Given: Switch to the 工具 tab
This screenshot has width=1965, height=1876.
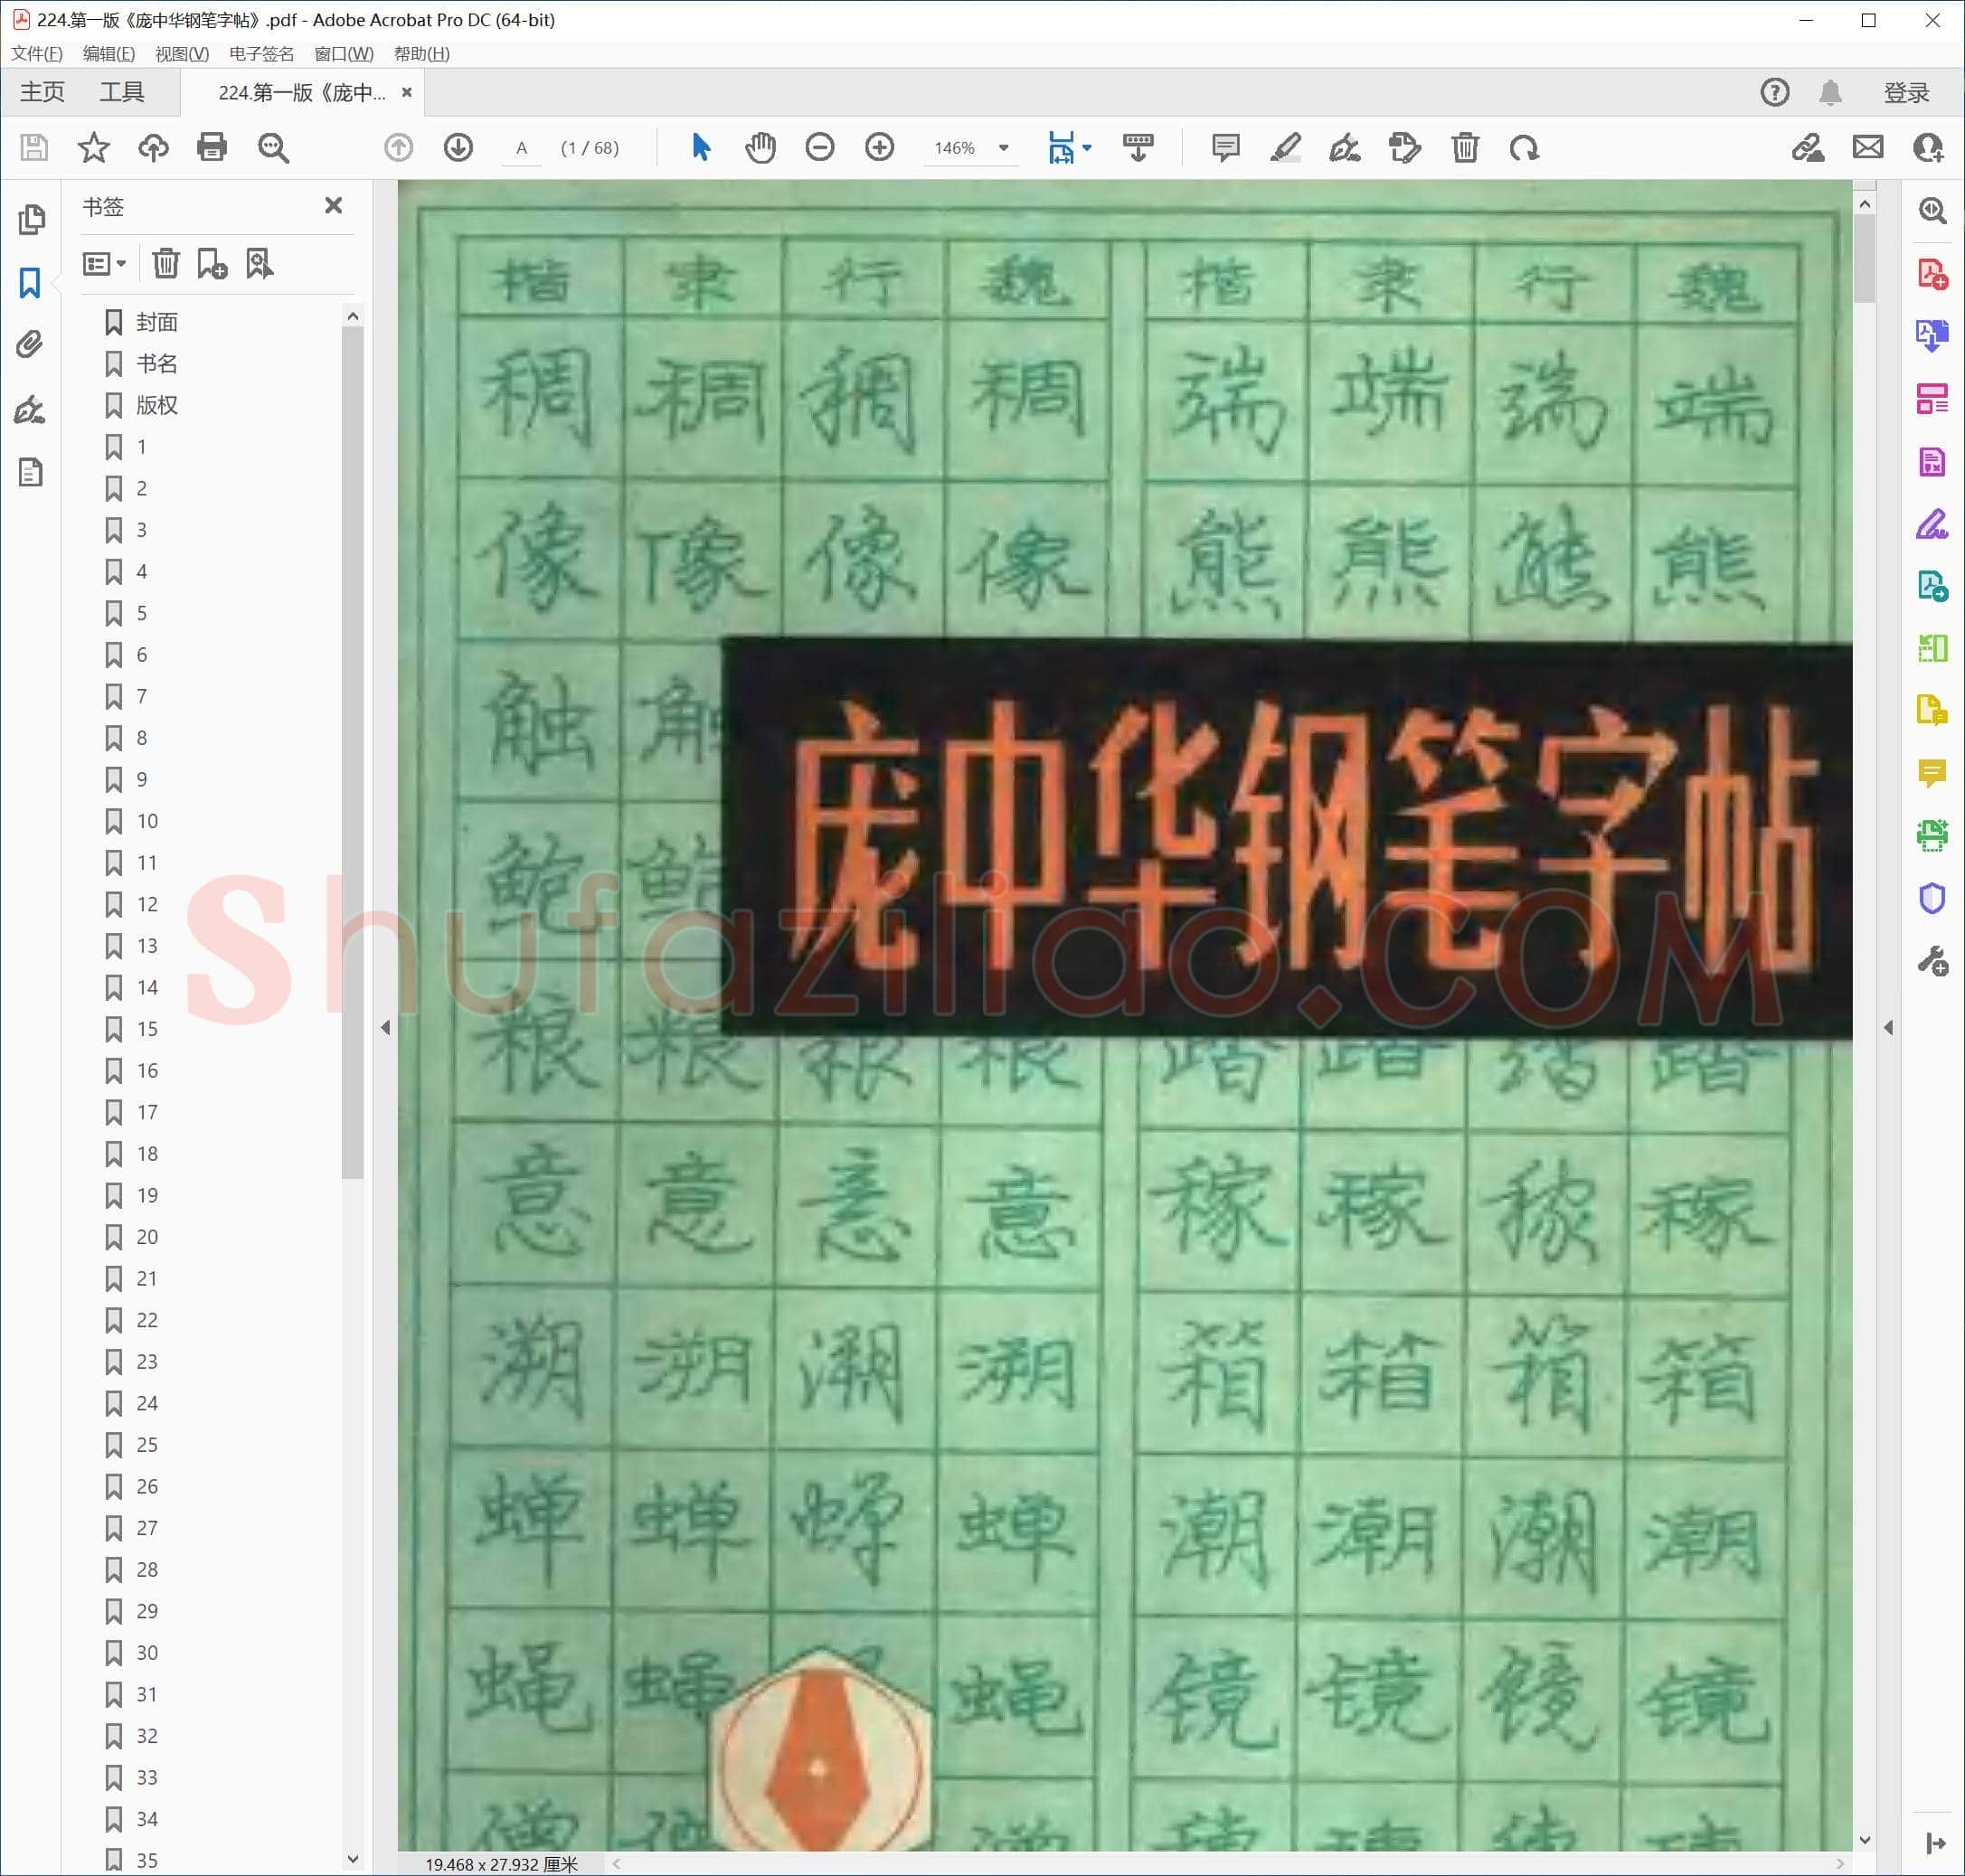Looking at the screenshot, I should tap(122, 93).
